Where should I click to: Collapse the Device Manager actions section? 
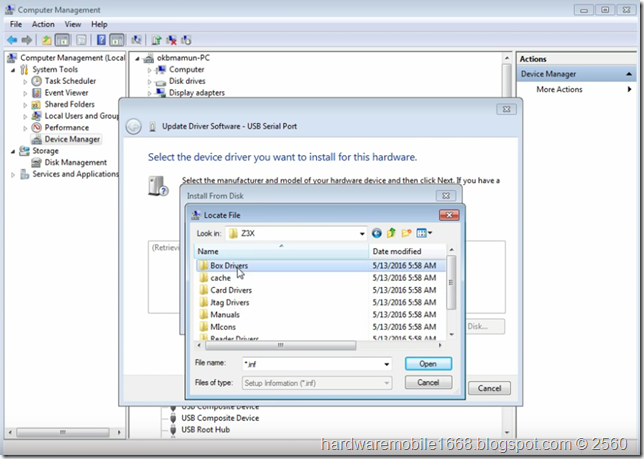(x=628, y=74)
